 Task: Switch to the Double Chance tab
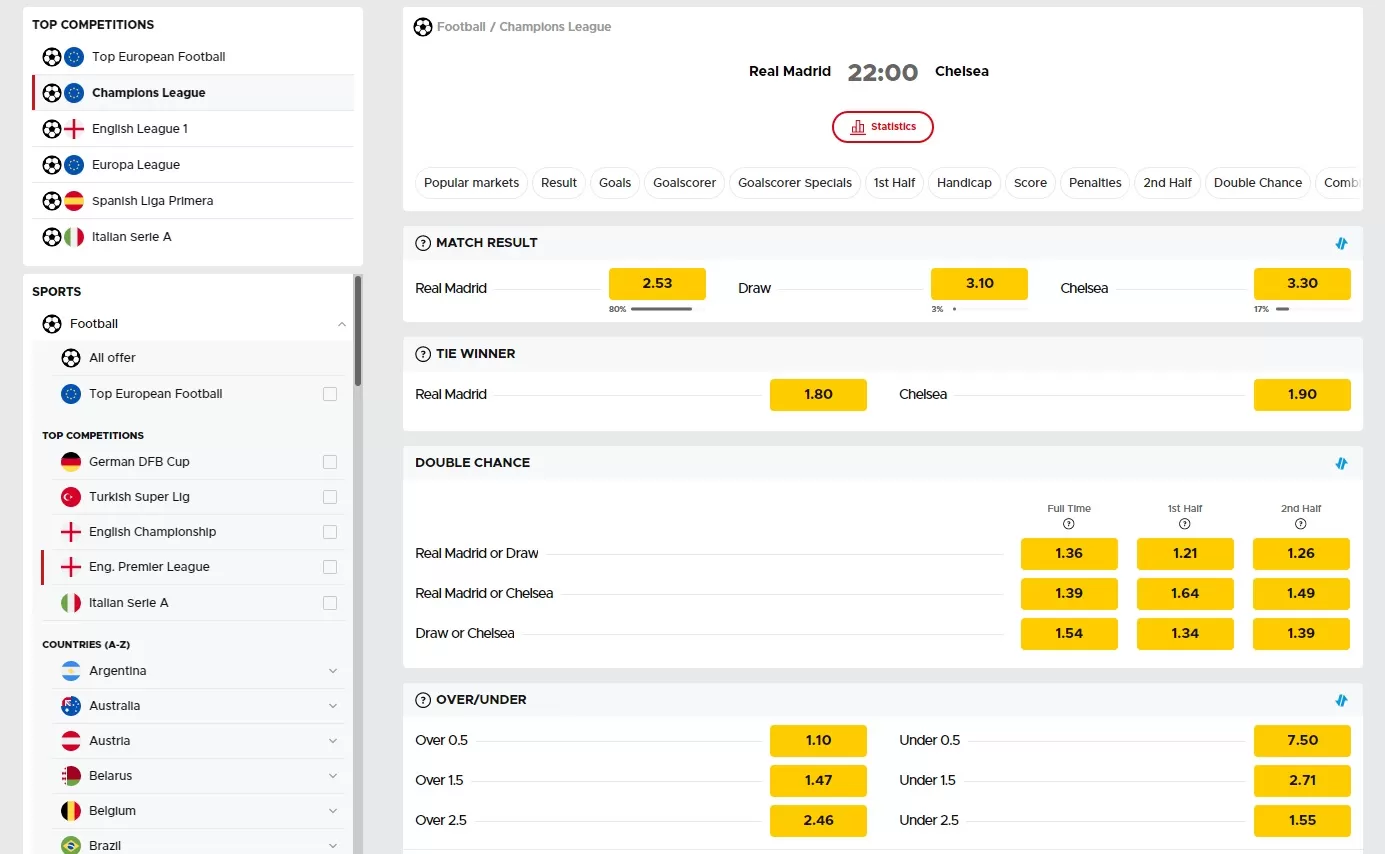point(1258,183)
